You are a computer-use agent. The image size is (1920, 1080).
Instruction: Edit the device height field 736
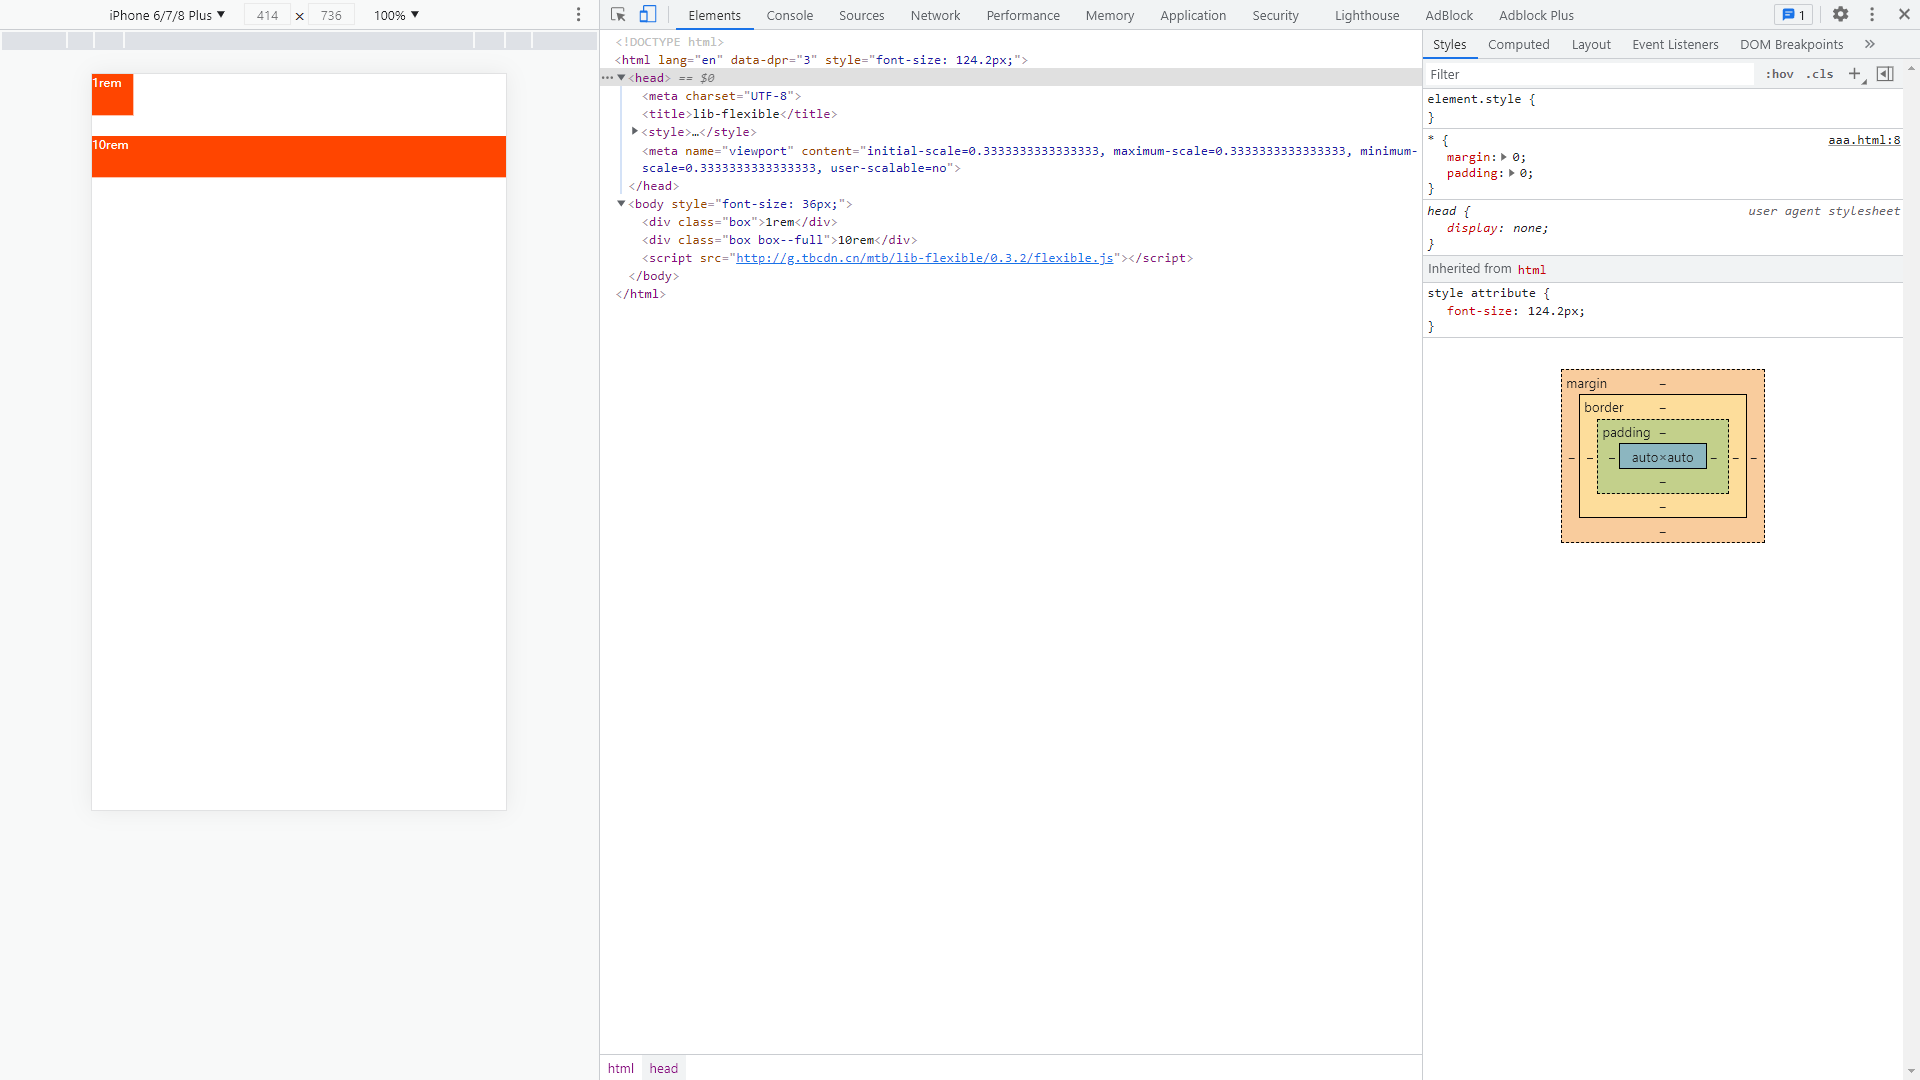[x=331, y=15]
